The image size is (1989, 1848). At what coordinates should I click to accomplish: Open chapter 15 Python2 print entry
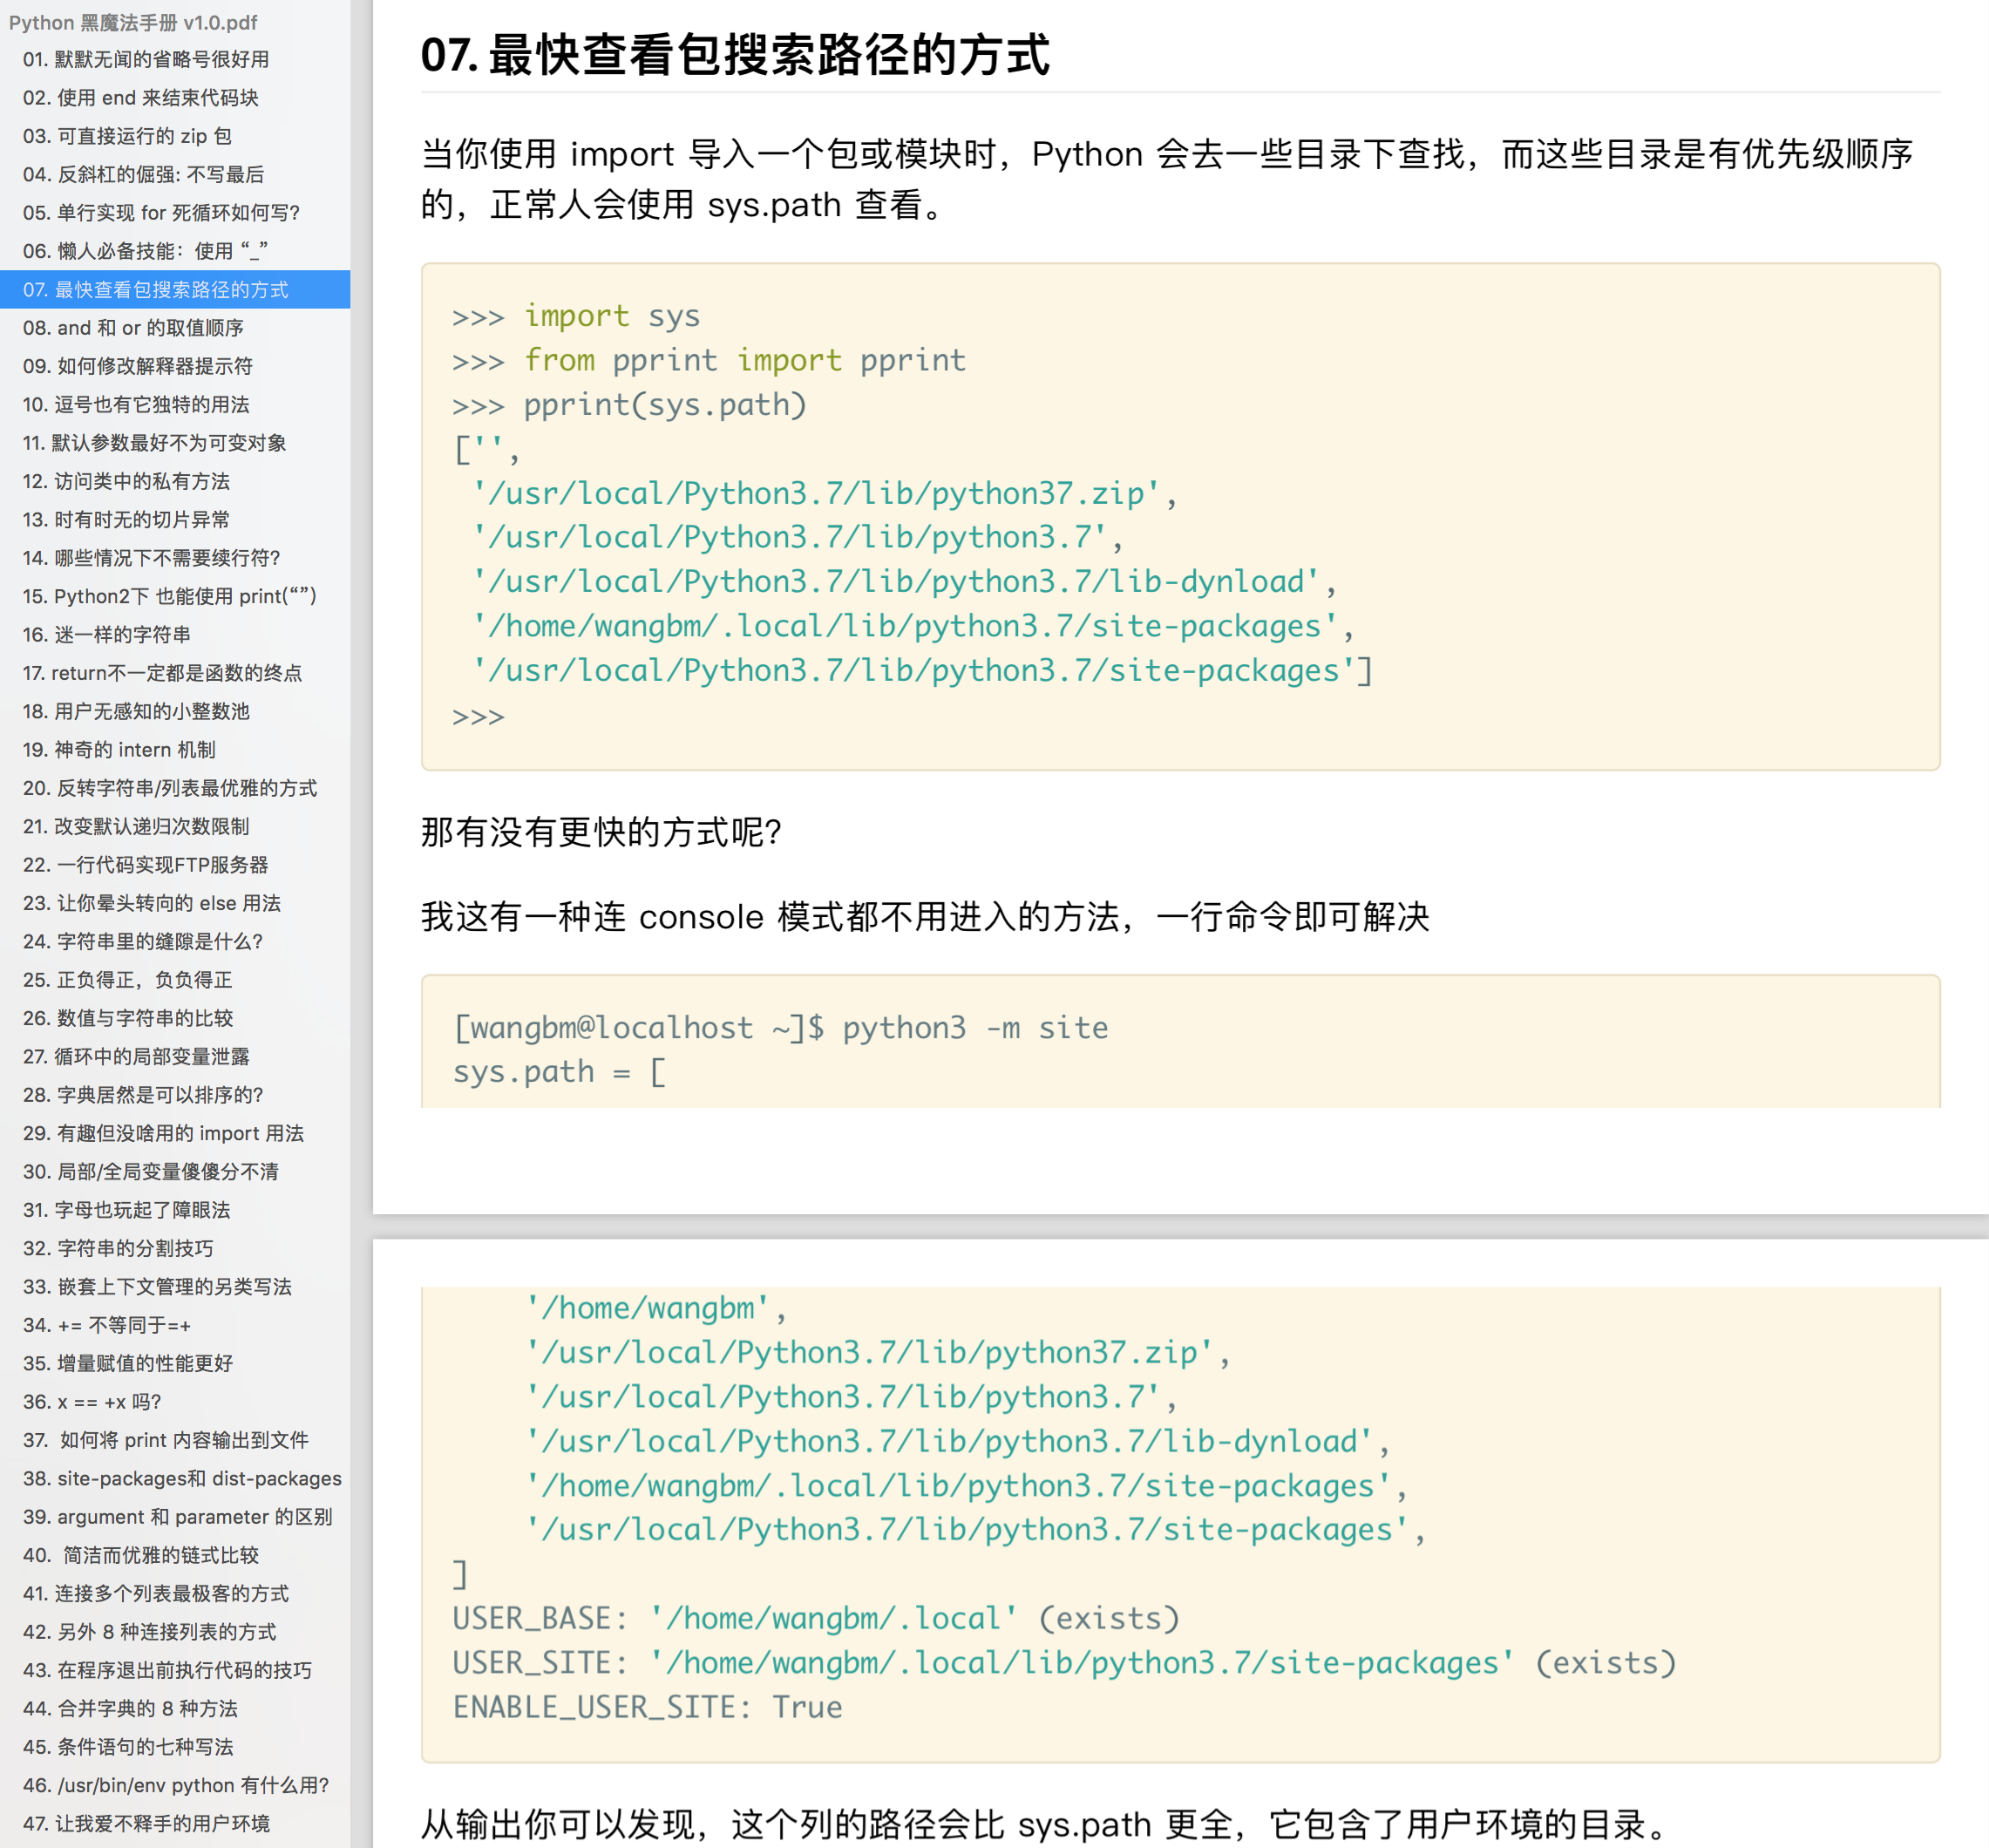(x=169, y=596)
